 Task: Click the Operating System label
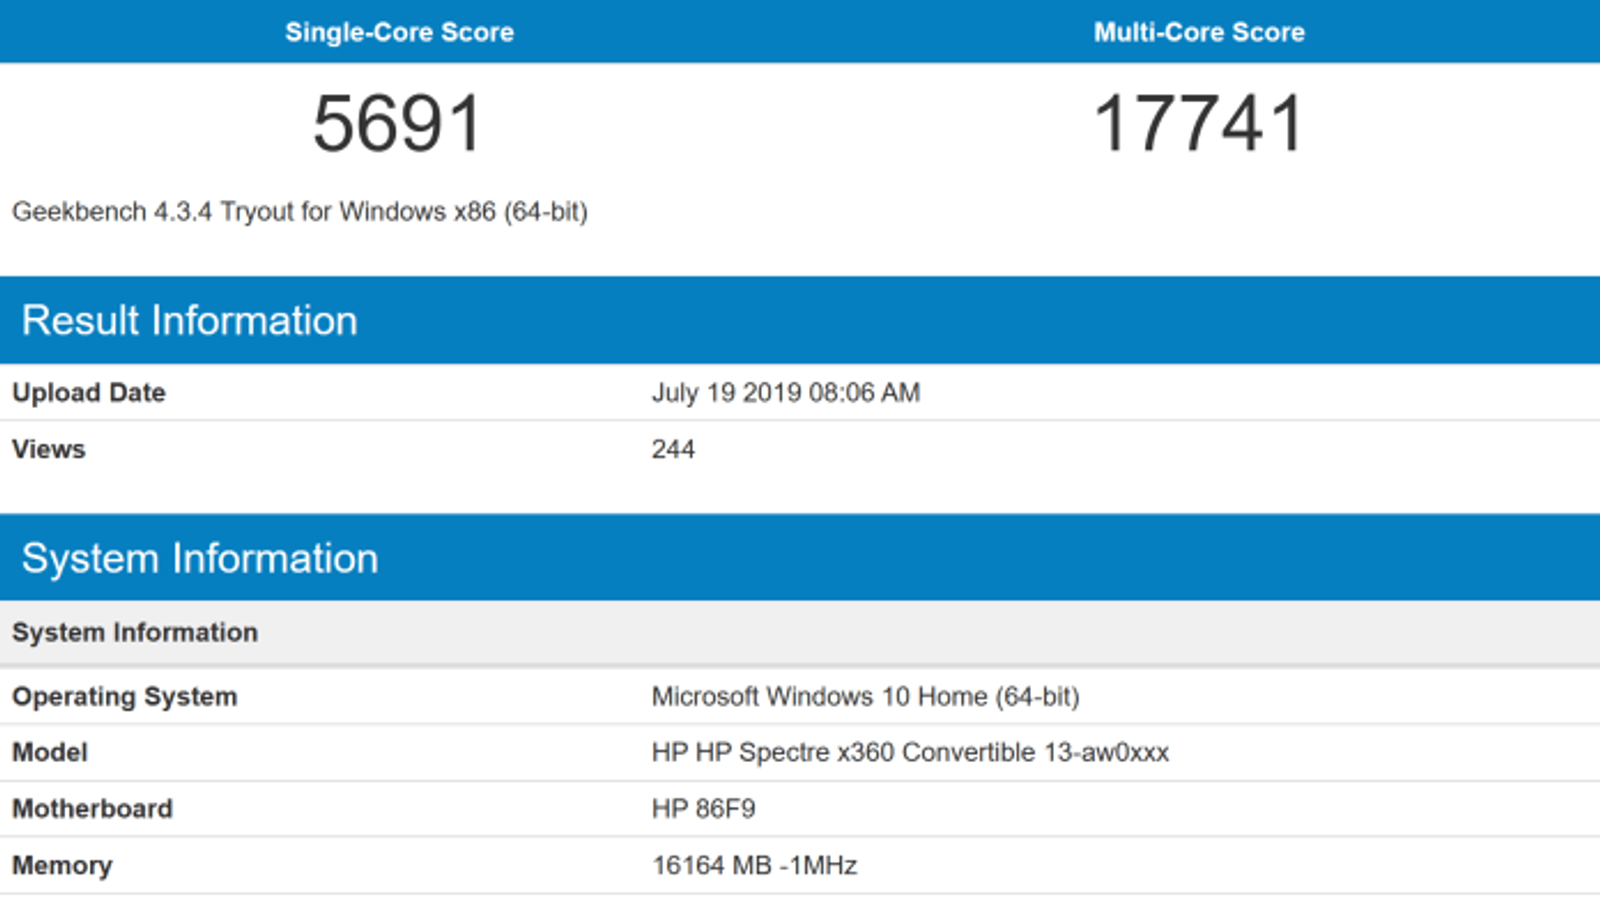[x=125, y=697]
